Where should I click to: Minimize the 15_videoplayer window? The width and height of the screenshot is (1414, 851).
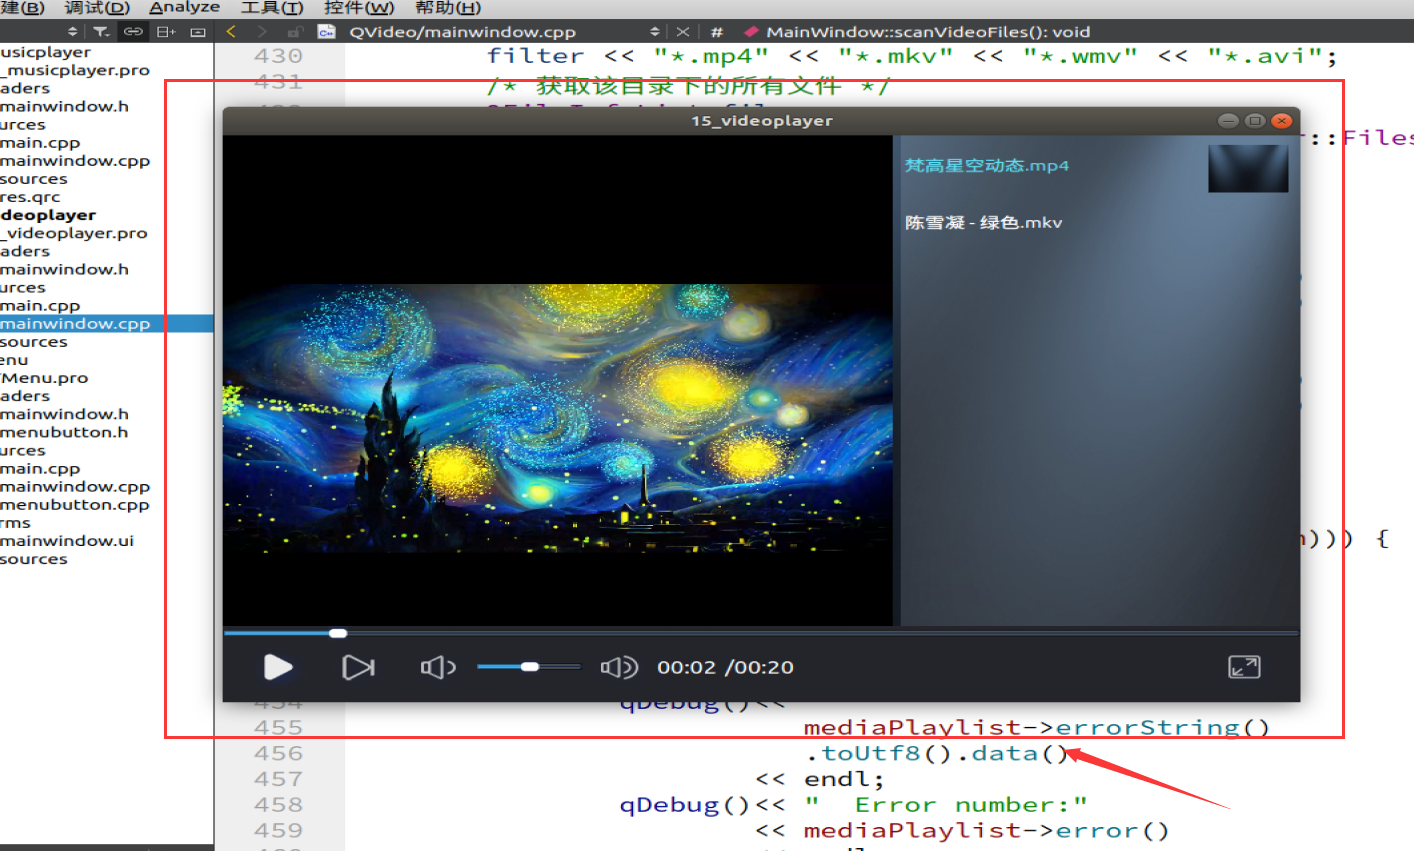click(1228, 121)
